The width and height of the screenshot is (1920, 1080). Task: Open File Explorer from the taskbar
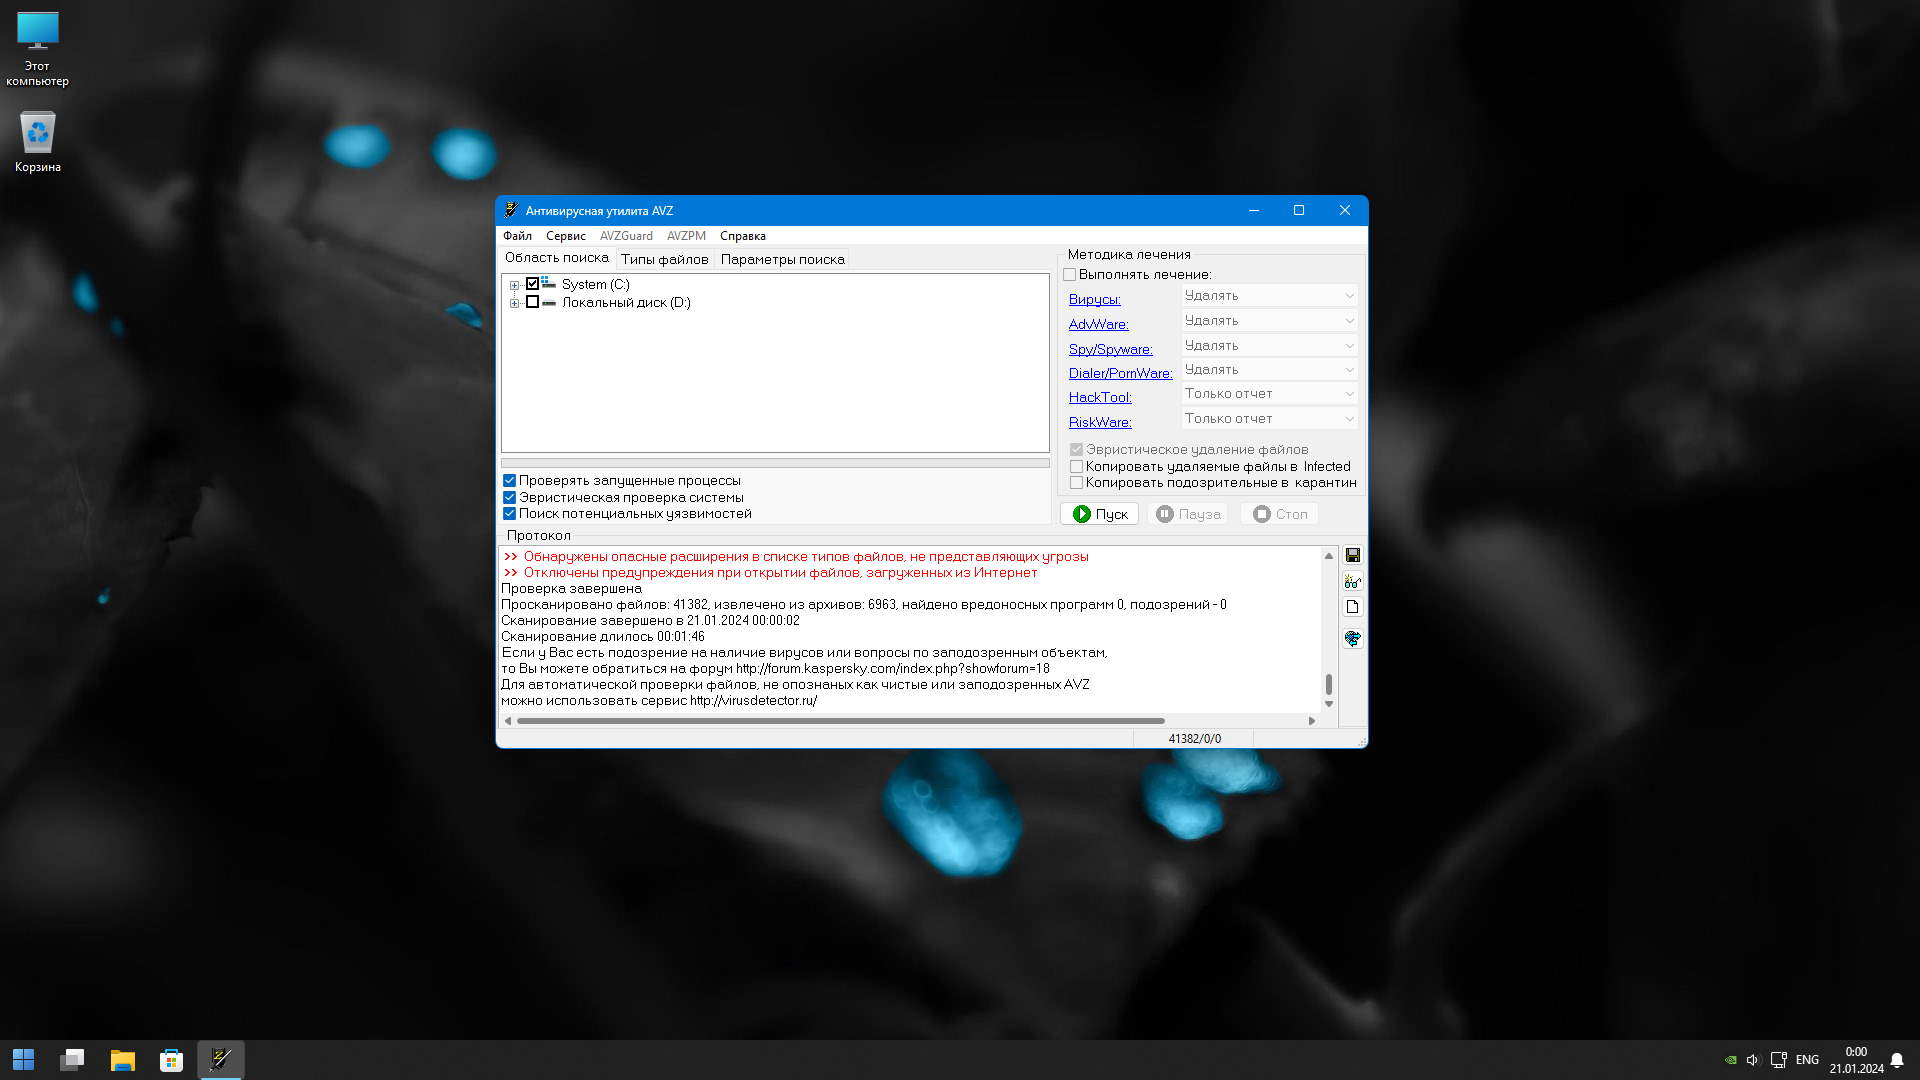click(x=122, y=1060)
